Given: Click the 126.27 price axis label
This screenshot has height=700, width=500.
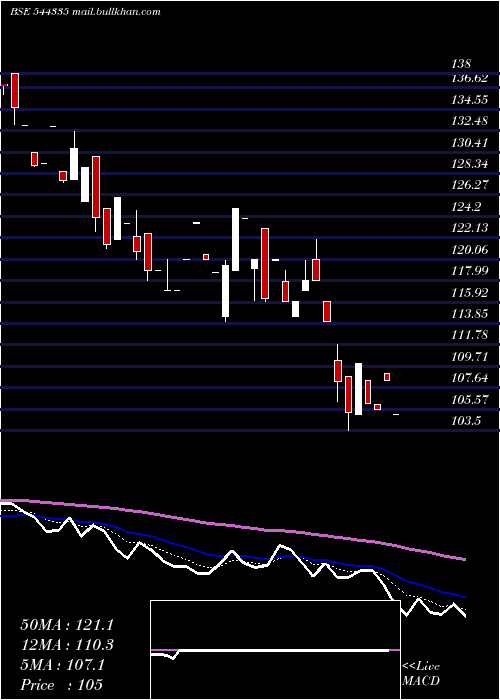Looking at the screenshot, I should (x=469, y=185).
